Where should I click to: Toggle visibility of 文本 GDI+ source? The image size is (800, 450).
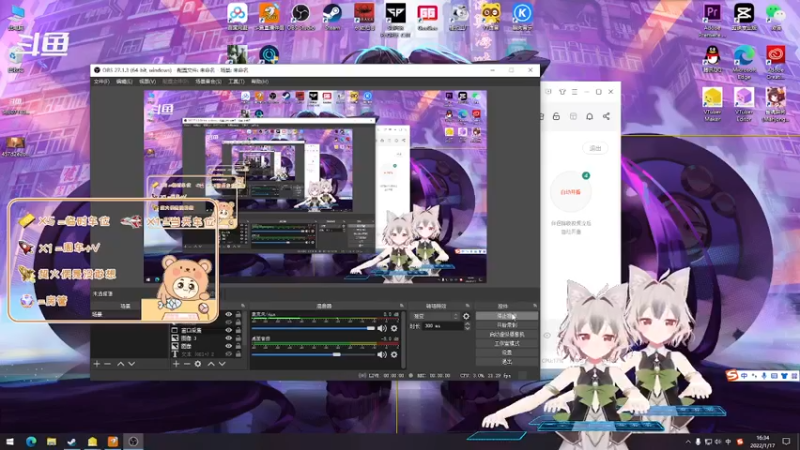pos(229,354)
